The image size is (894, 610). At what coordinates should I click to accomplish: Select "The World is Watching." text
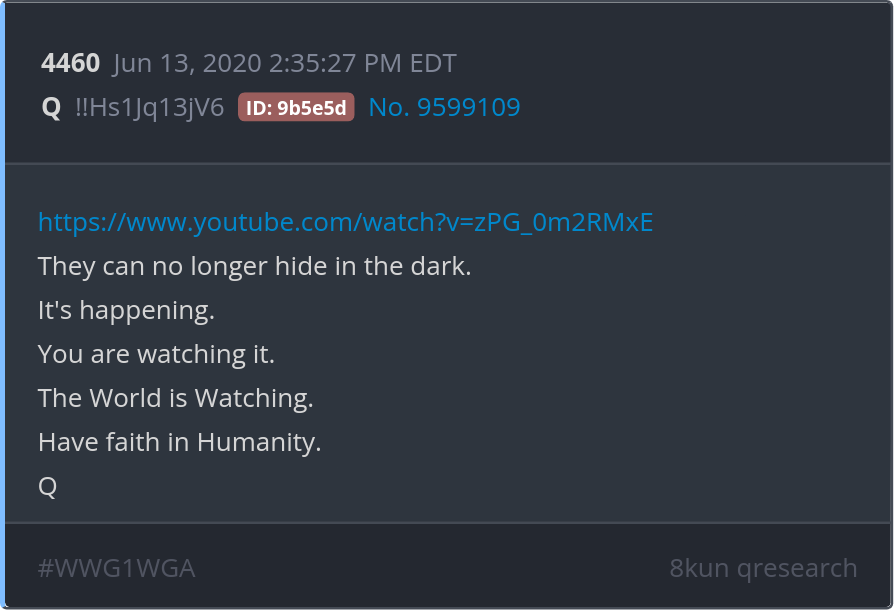(x=176, y=398)
